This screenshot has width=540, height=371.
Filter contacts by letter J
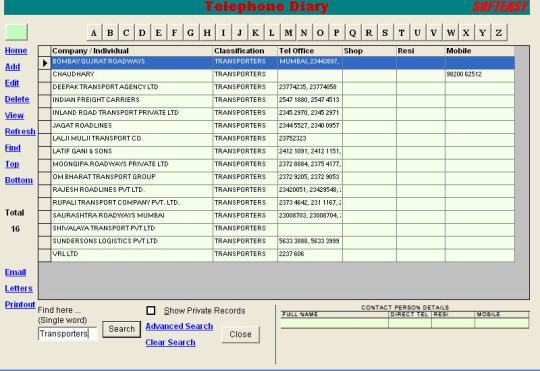point(239,33)
